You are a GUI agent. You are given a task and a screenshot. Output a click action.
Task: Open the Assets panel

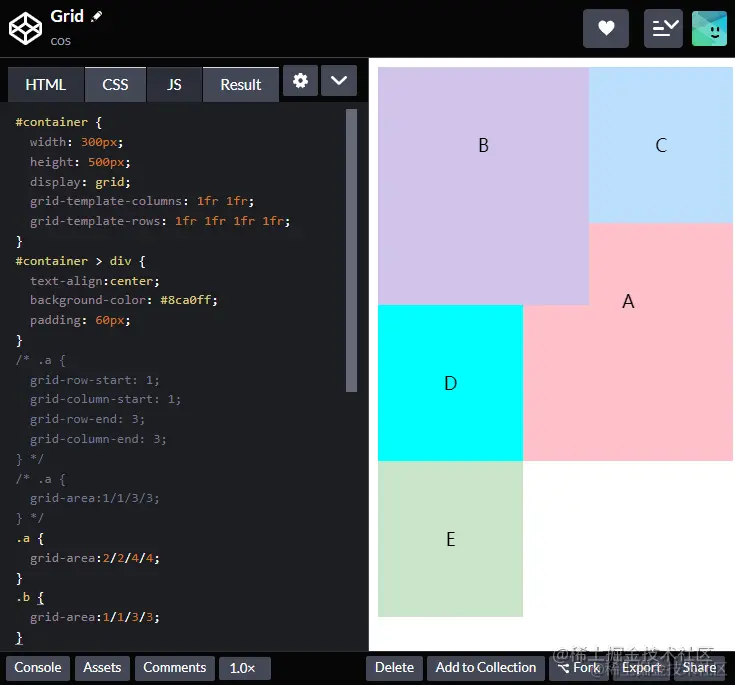tap(102, 668)
